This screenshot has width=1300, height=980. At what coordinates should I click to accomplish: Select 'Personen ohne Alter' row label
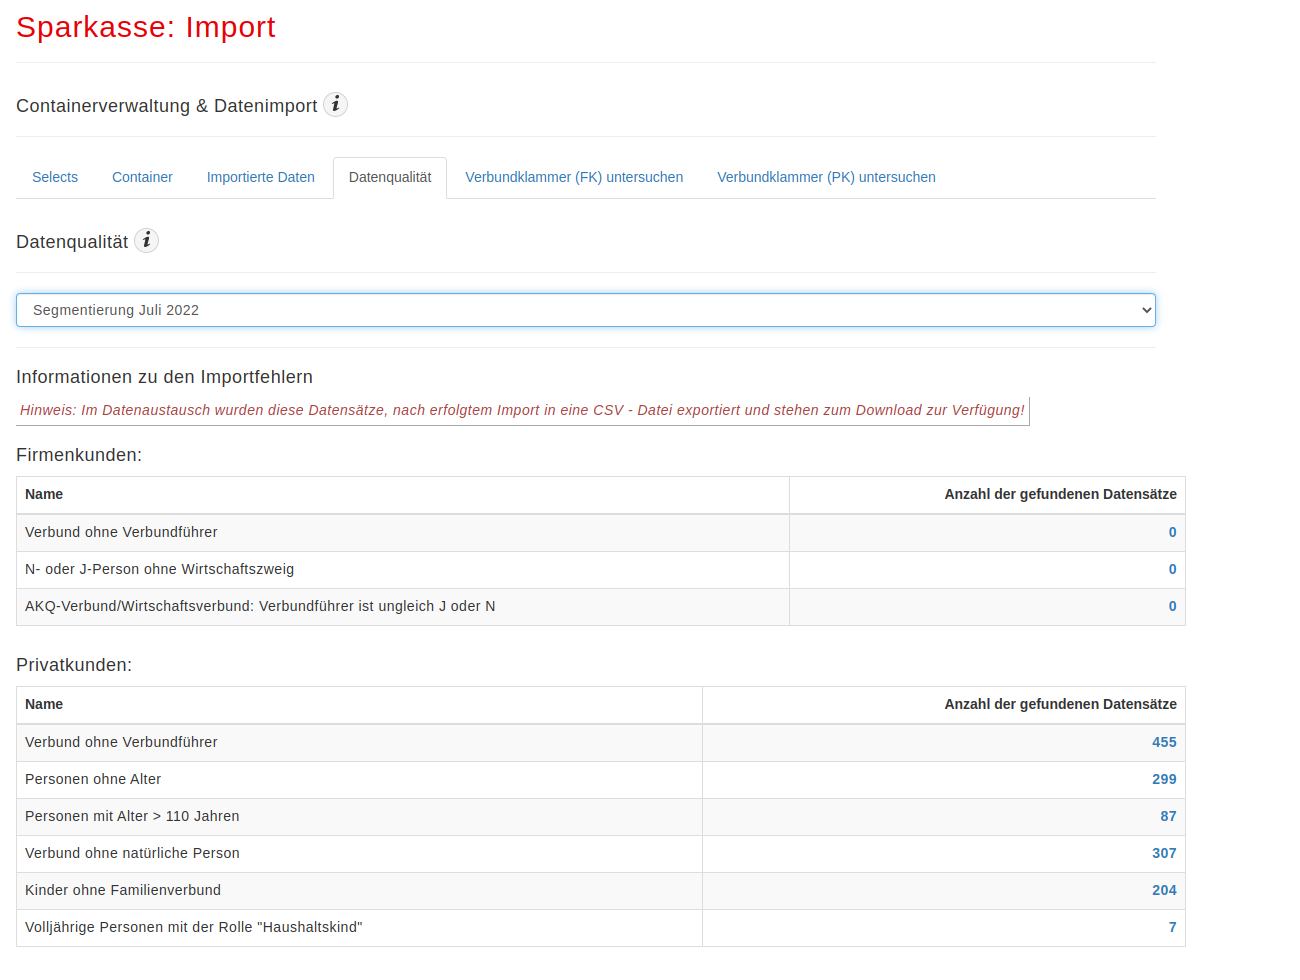tap(93, 779)
